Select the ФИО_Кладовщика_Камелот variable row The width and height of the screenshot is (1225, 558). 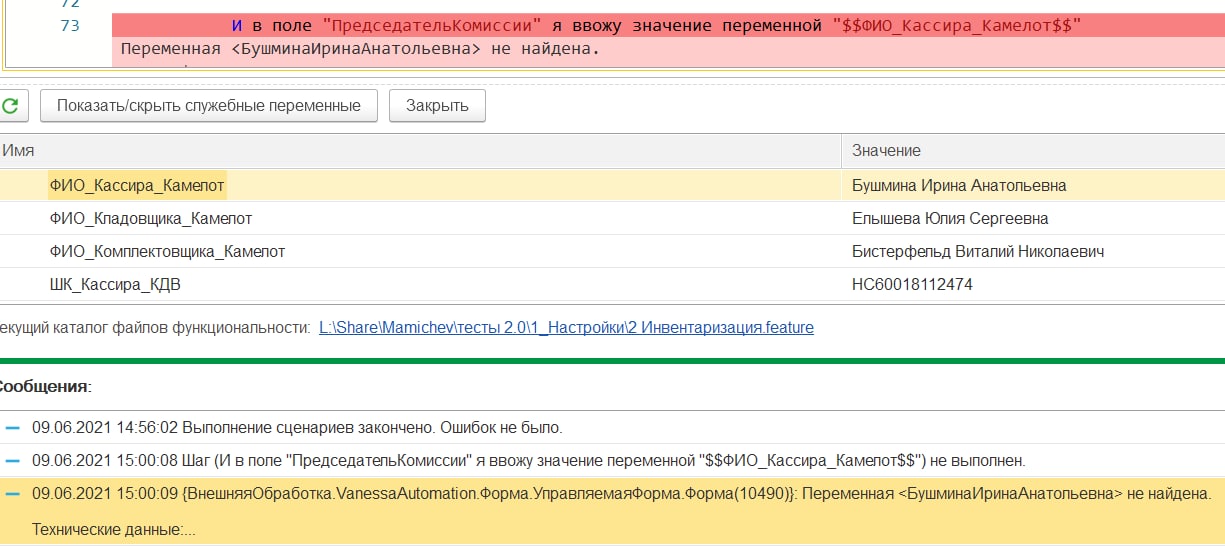coord(150,218)
